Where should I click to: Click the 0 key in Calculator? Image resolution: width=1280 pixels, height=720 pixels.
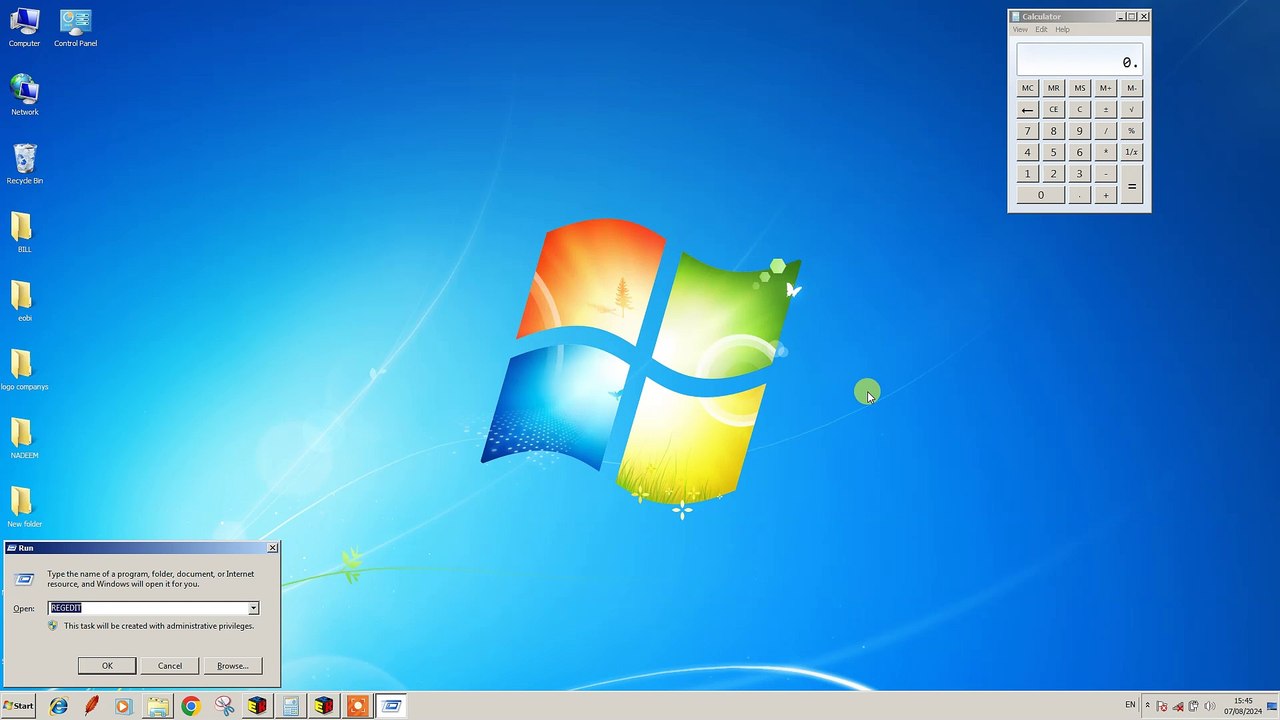click(1040, 195)
